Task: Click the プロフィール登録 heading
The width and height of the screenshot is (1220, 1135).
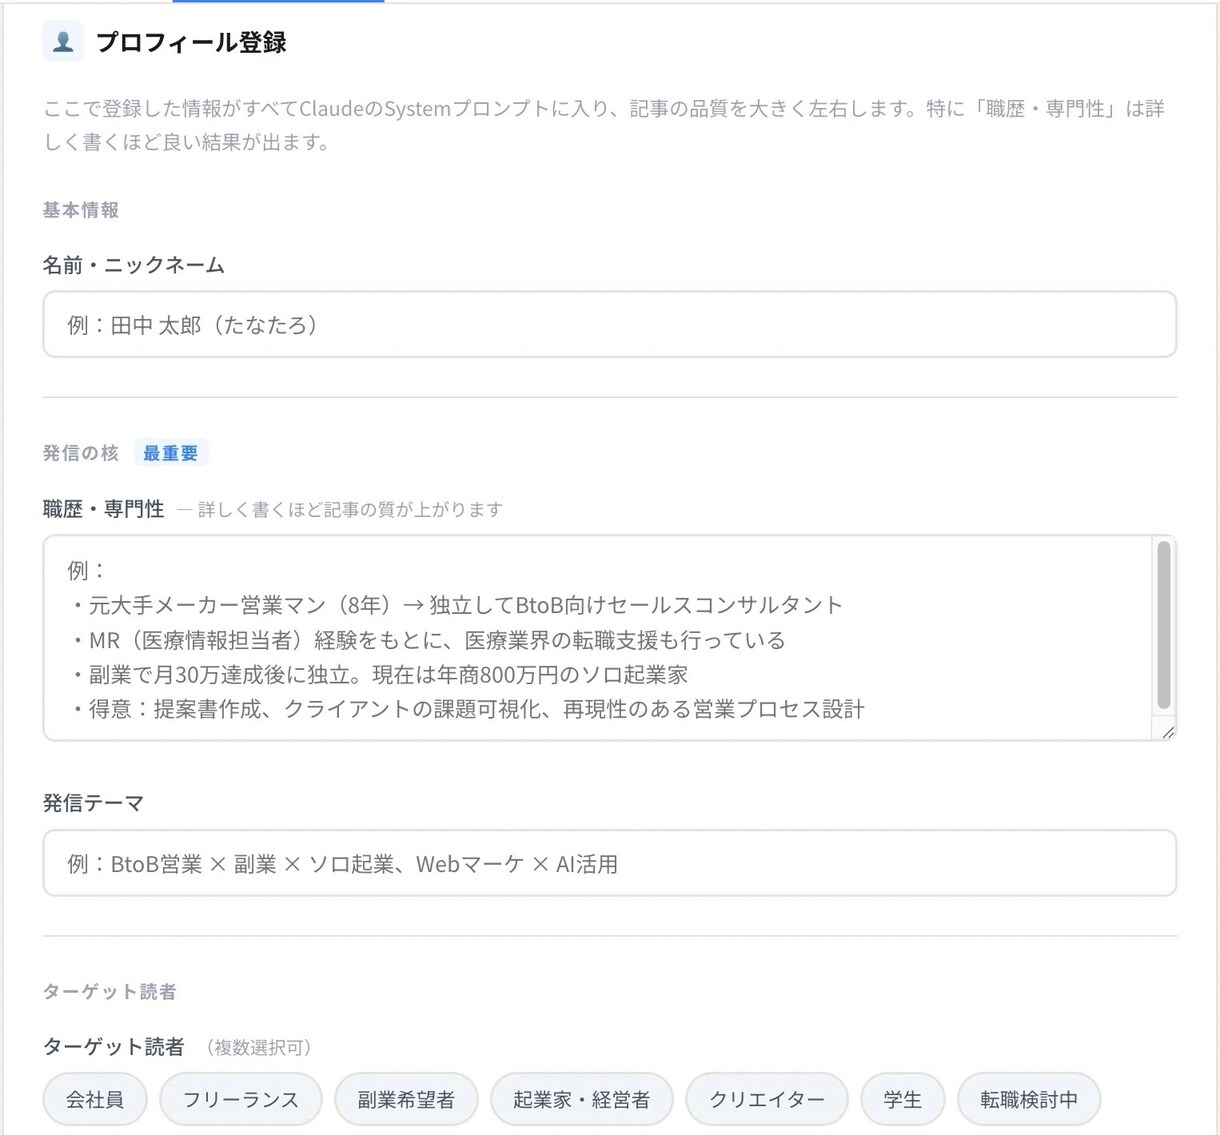Action: [191, 42]
